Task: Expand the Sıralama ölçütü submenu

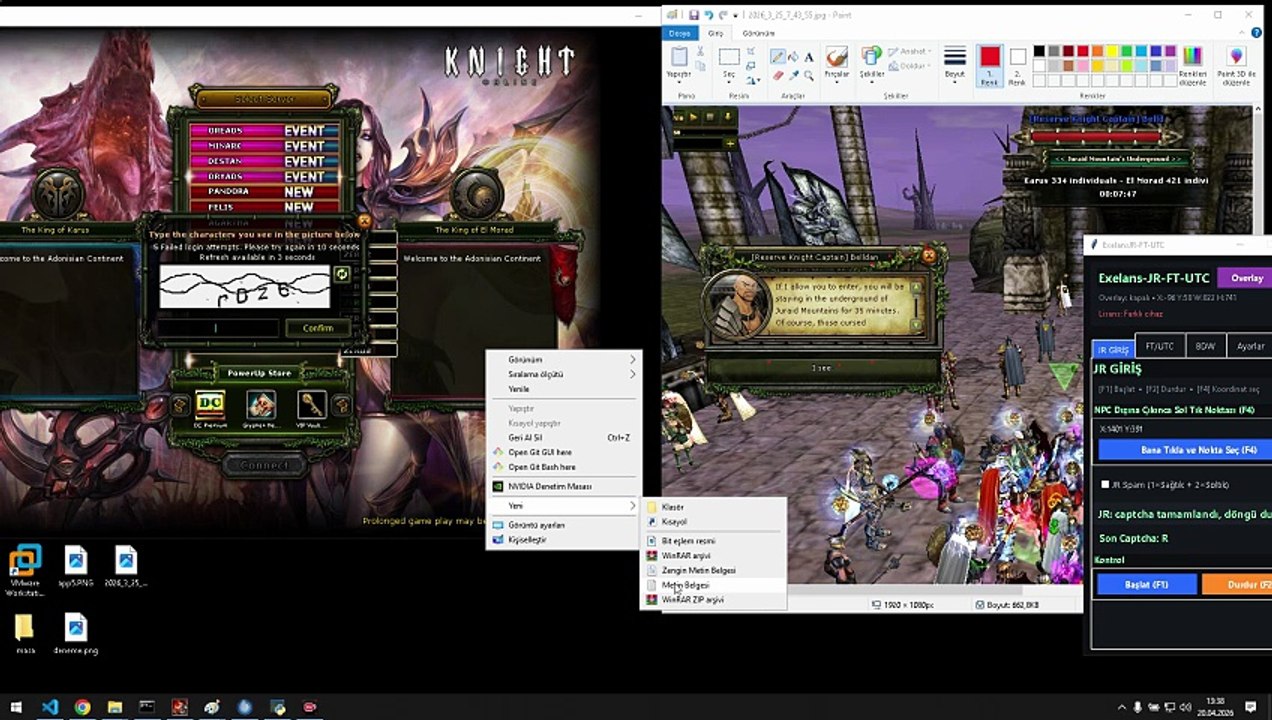Action: coord(563,374)
